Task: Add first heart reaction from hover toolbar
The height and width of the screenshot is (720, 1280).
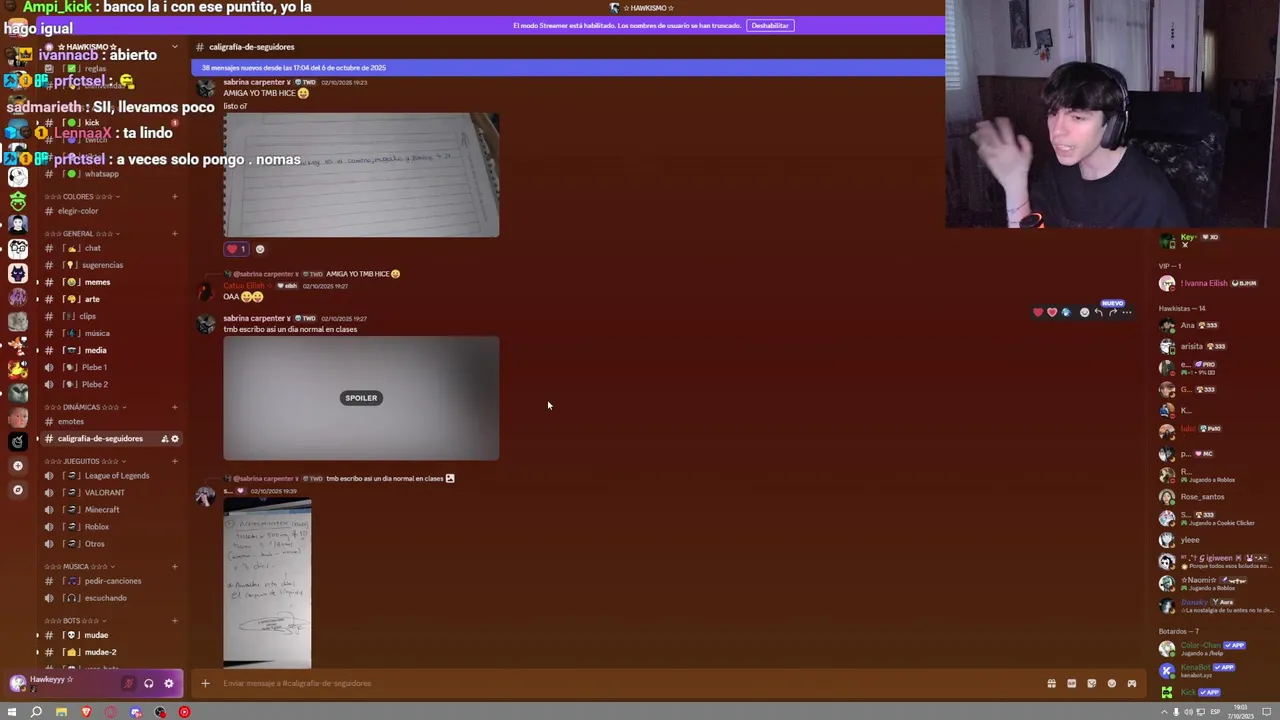Action: pos(1038,313)
